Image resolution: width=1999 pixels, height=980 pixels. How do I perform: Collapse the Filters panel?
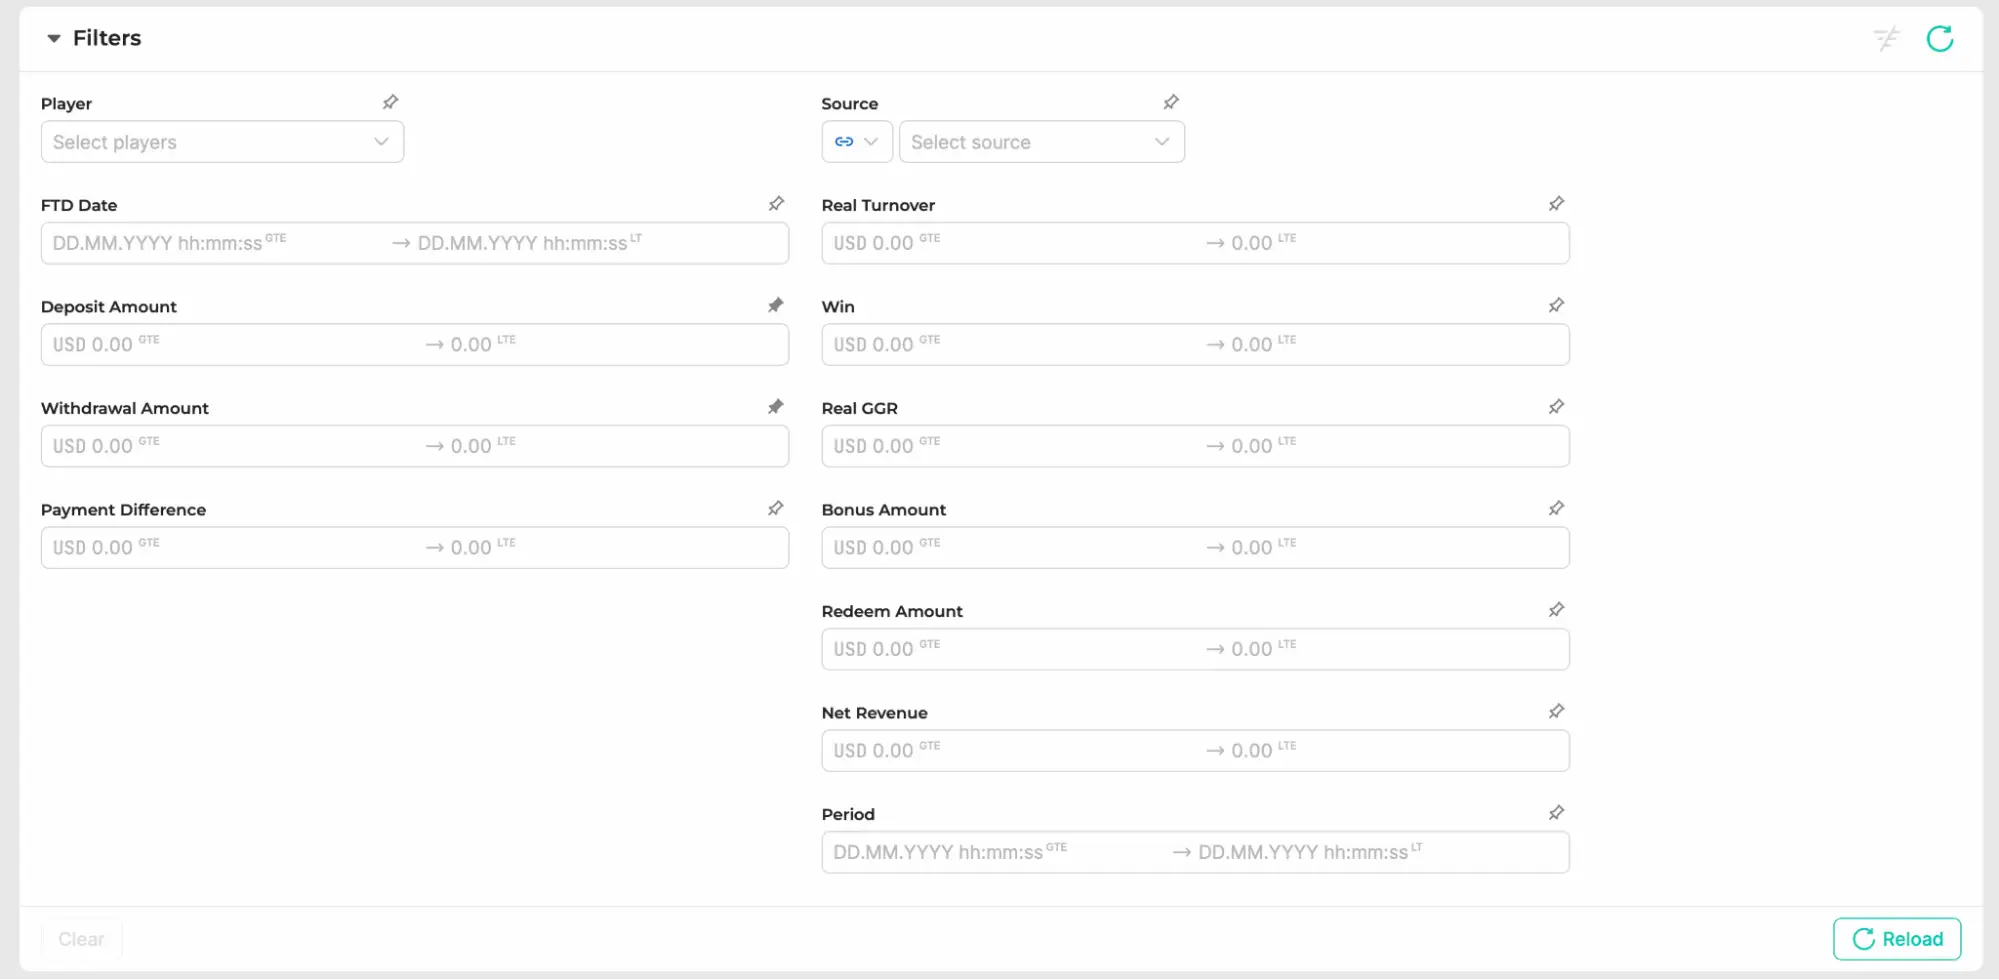[54, 38]
